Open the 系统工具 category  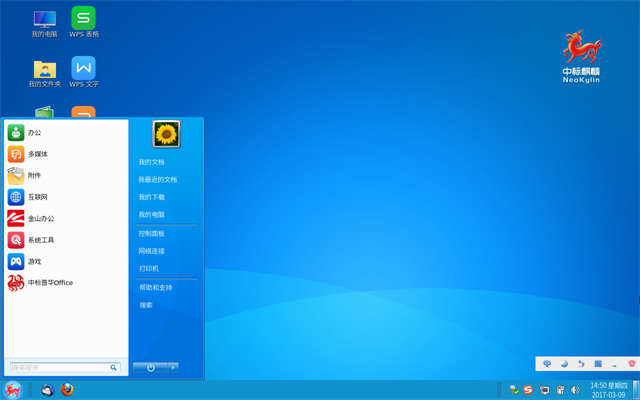pyautogui.click(x=40, y=240)
